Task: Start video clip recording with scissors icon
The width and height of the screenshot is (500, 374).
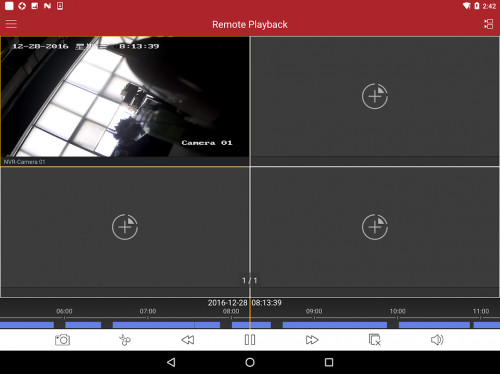Action: 125,340
